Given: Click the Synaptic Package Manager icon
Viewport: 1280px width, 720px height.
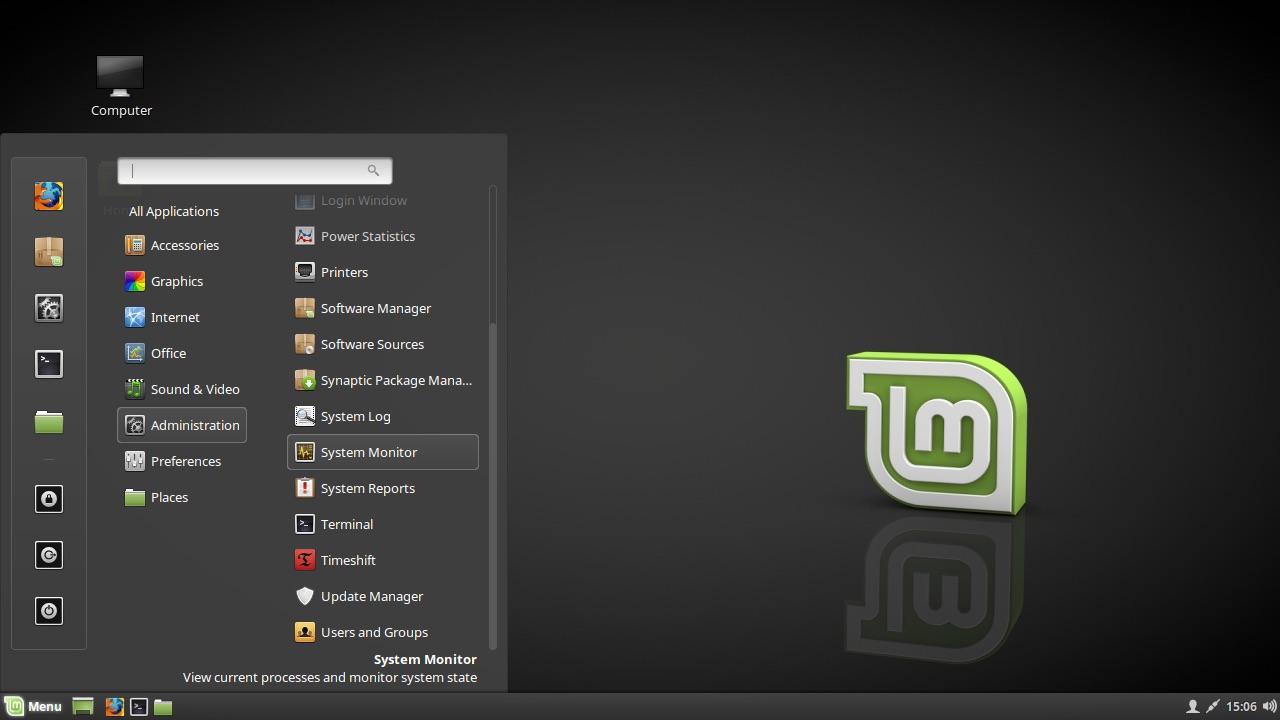Looking at the screenshot, I should (x=305, y=380).
